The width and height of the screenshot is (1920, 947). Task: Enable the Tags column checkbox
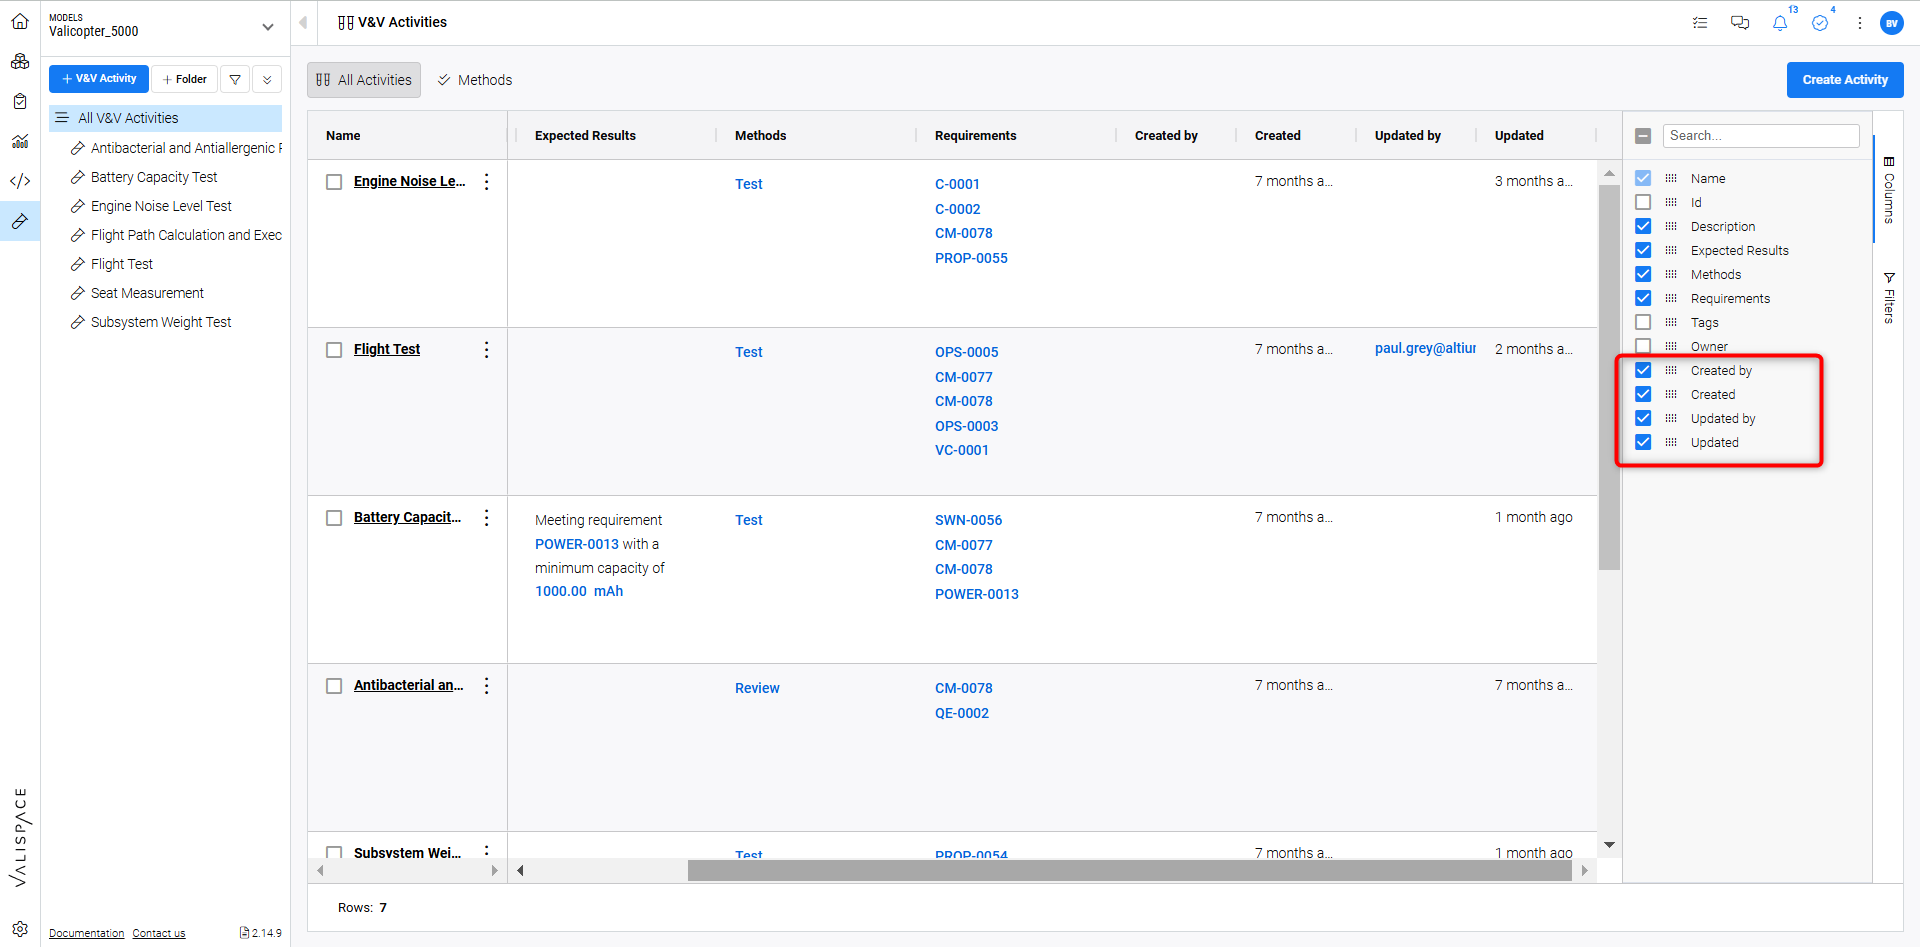(x=1643, y=322)
